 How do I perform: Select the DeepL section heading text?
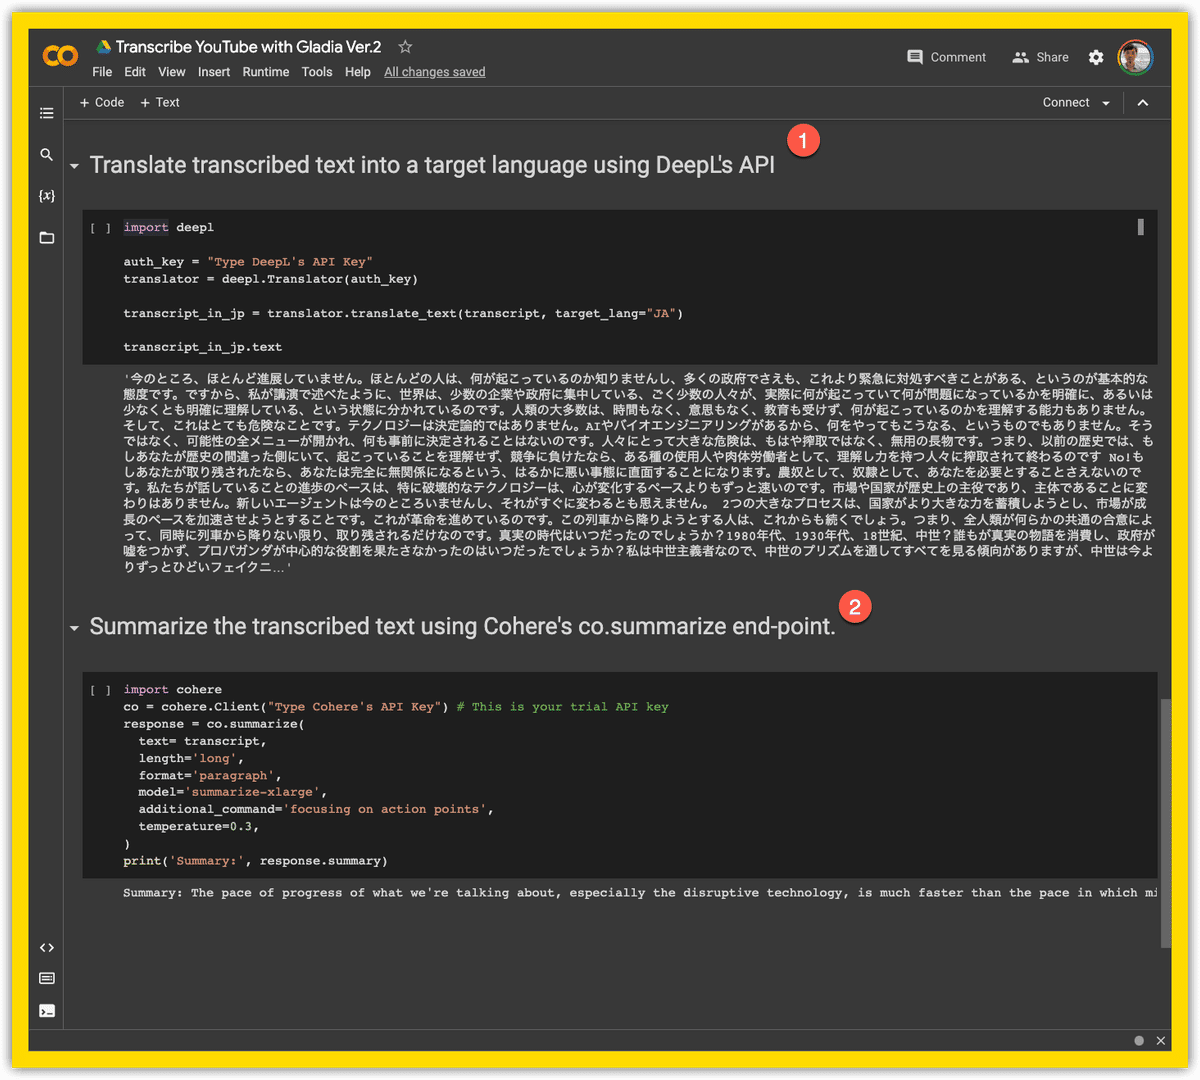[432, 165]
